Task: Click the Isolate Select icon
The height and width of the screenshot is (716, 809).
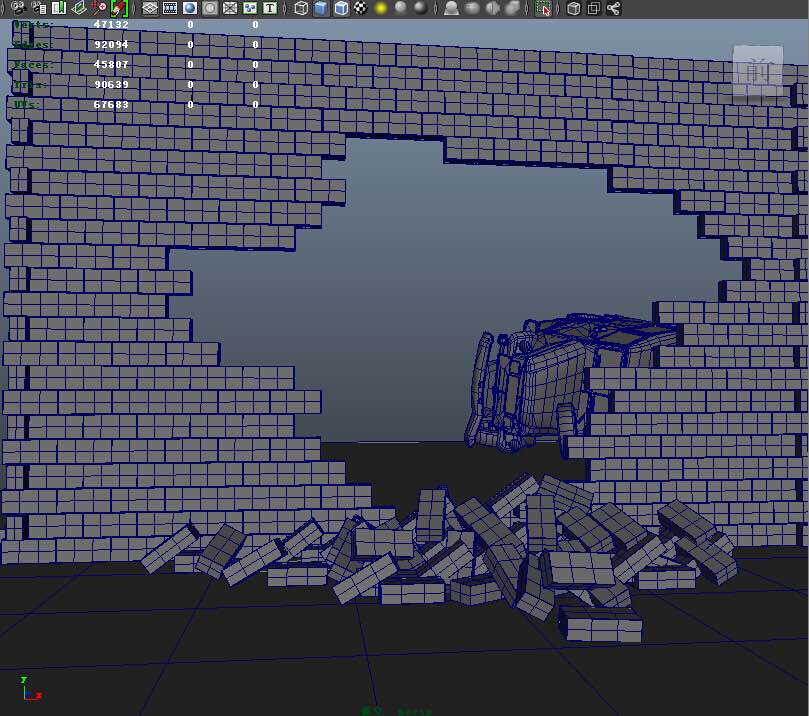Action: (x=543, y=8)
